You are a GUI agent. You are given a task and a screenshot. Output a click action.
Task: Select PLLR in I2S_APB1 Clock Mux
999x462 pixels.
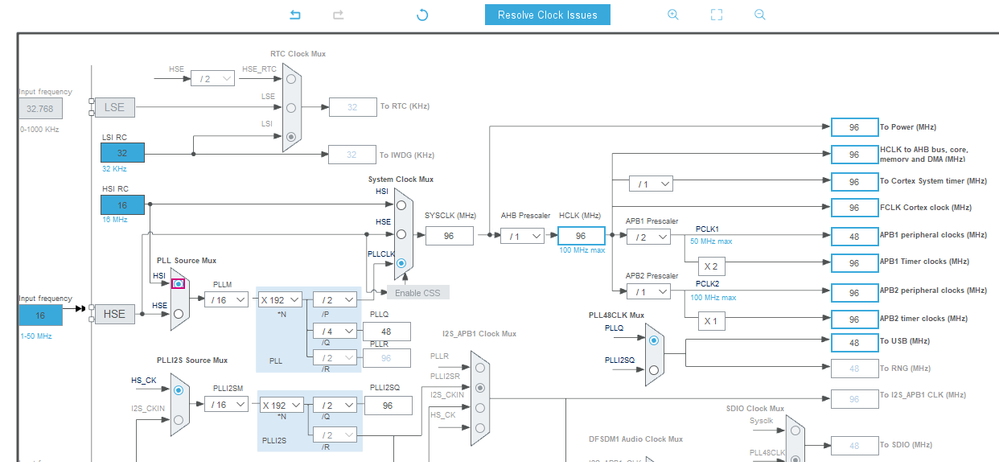coord(480,367)
